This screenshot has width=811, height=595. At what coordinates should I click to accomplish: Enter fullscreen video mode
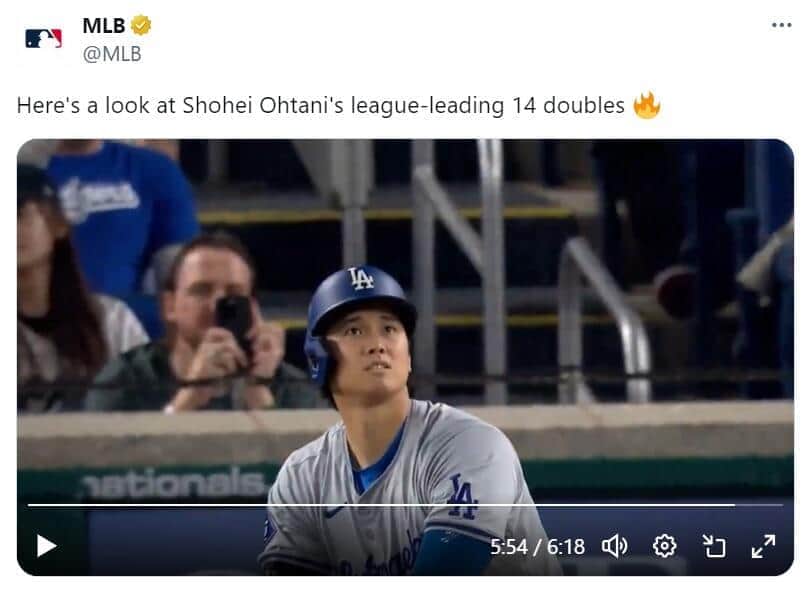coord(763,545)
